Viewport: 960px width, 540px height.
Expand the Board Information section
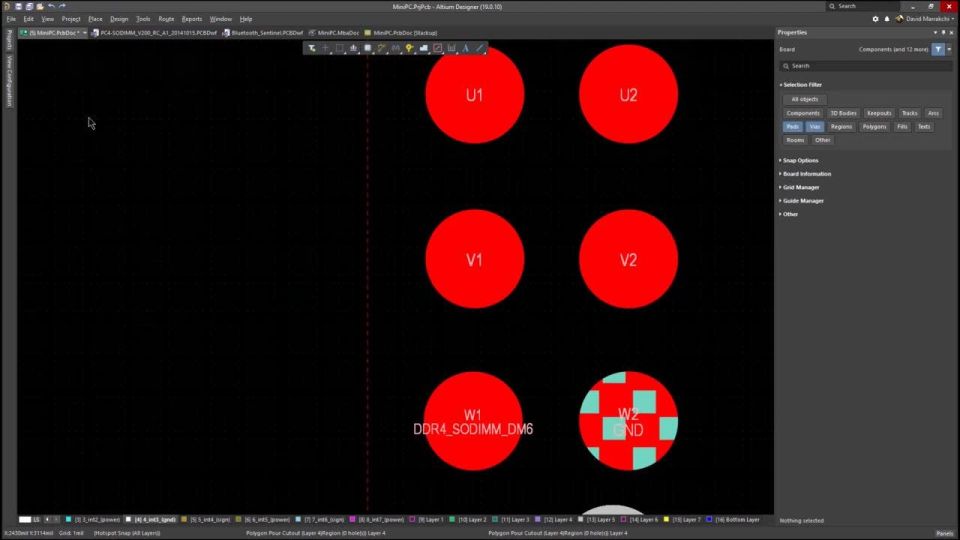tap(806, 174)
